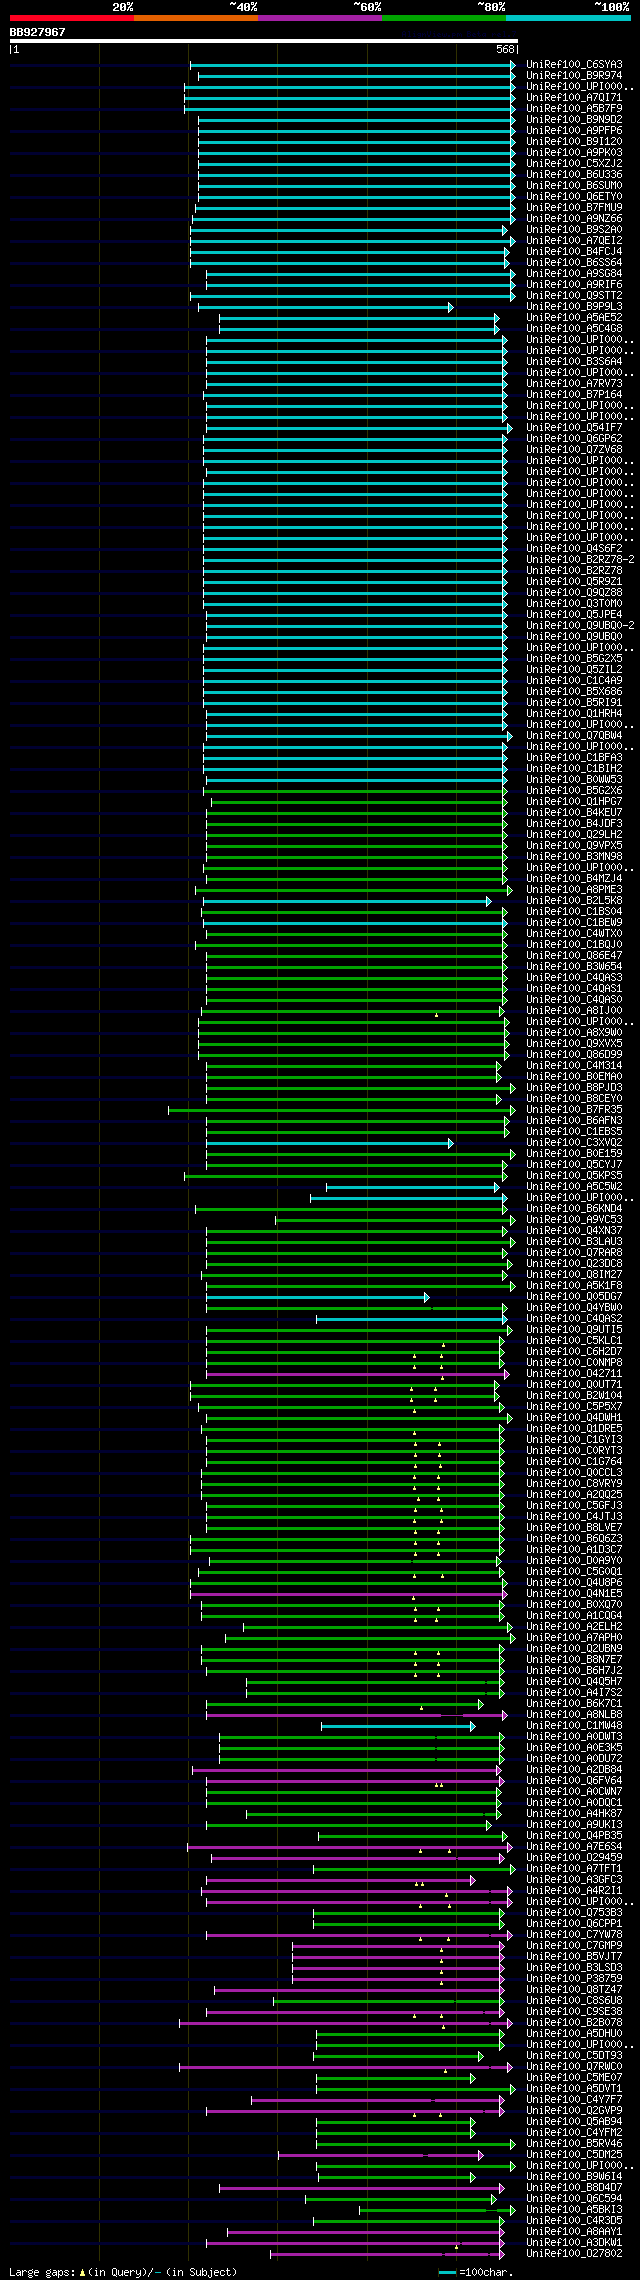The height and width of the screenshot is (2280, 640).
Task: Click label UniRef100_Q5R9Z1
Action: click(x=574, y=582)
